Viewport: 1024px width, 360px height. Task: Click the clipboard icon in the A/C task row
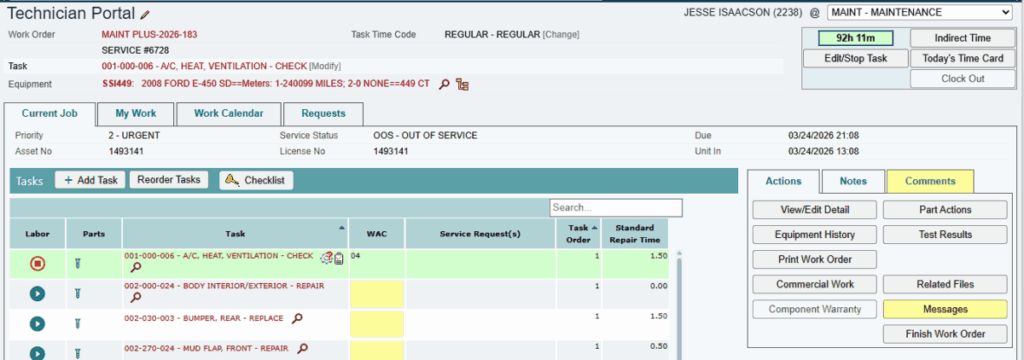coord(339,259)
